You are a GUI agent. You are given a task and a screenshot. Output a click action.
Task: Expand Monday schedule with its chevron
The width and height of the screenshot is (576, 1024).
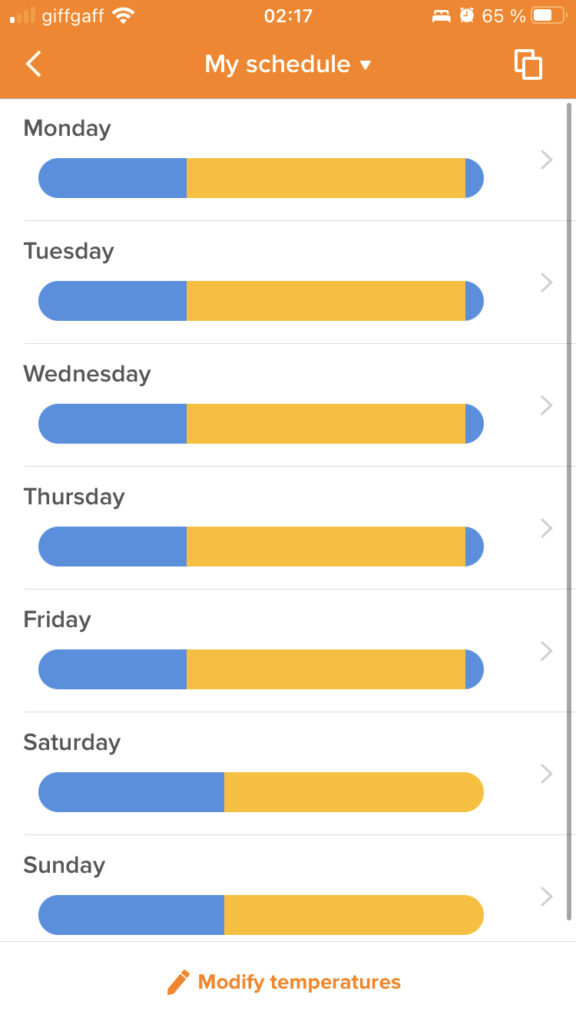tap(547, 159)
